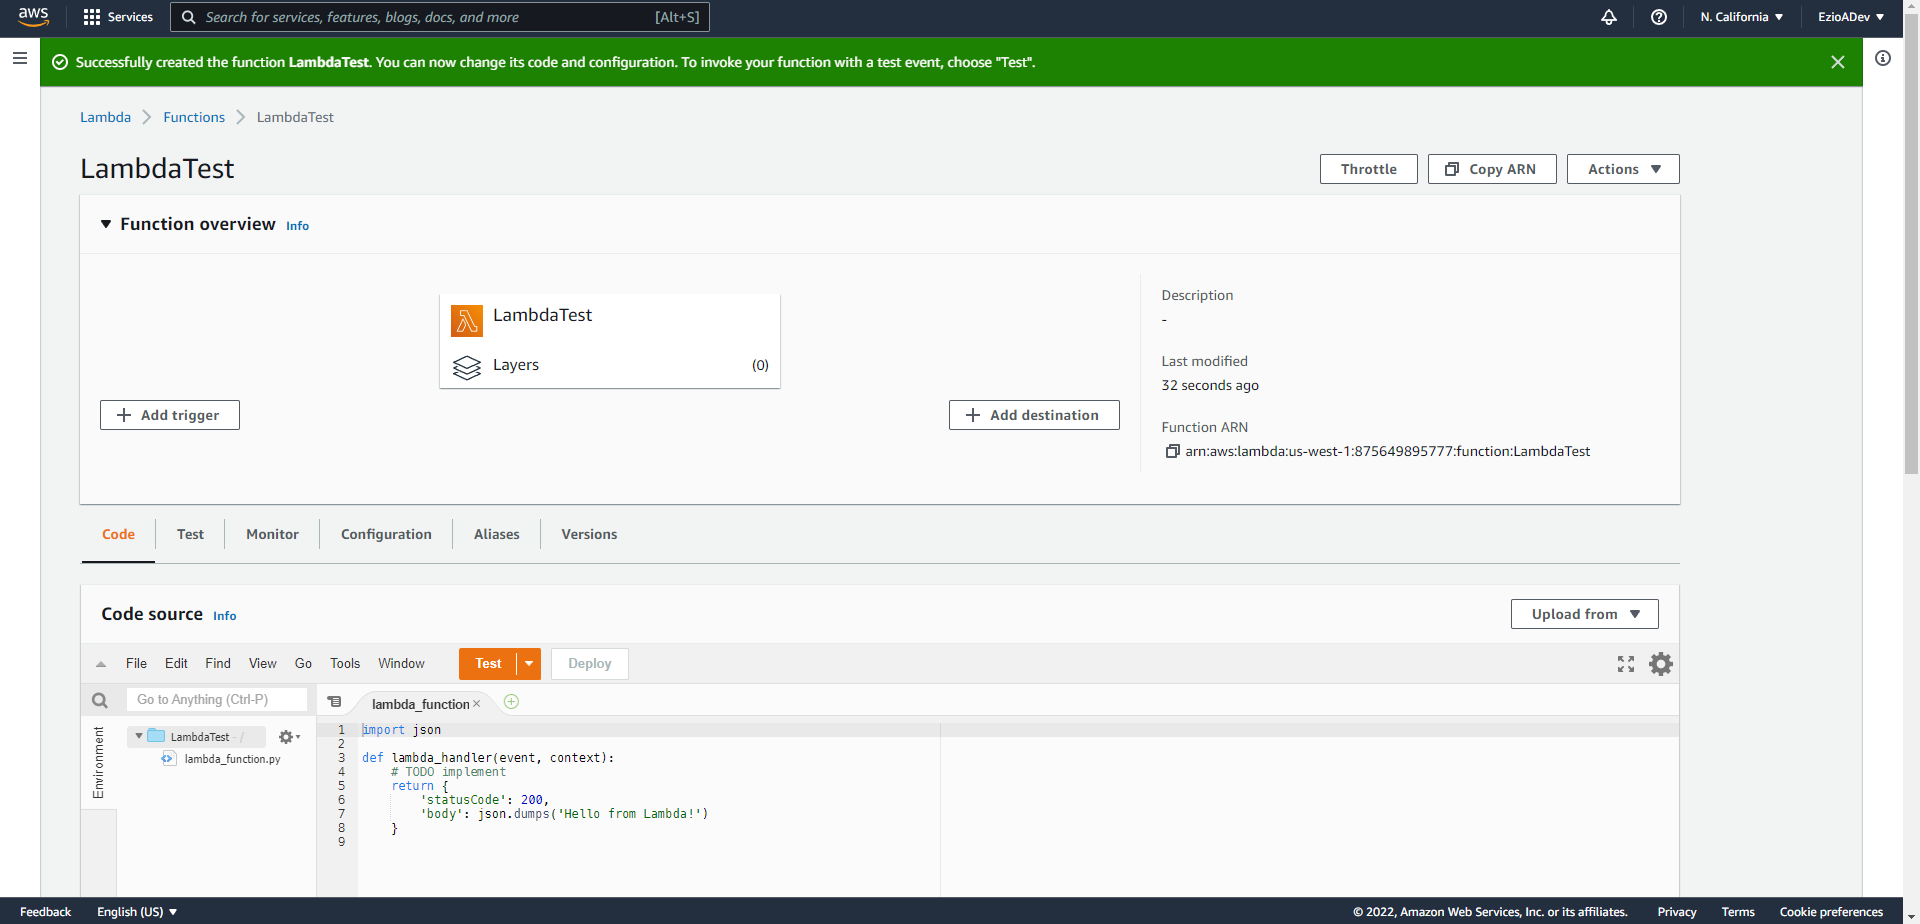
Task: Click the Feedback link in footer
Action: coord(46,912)
